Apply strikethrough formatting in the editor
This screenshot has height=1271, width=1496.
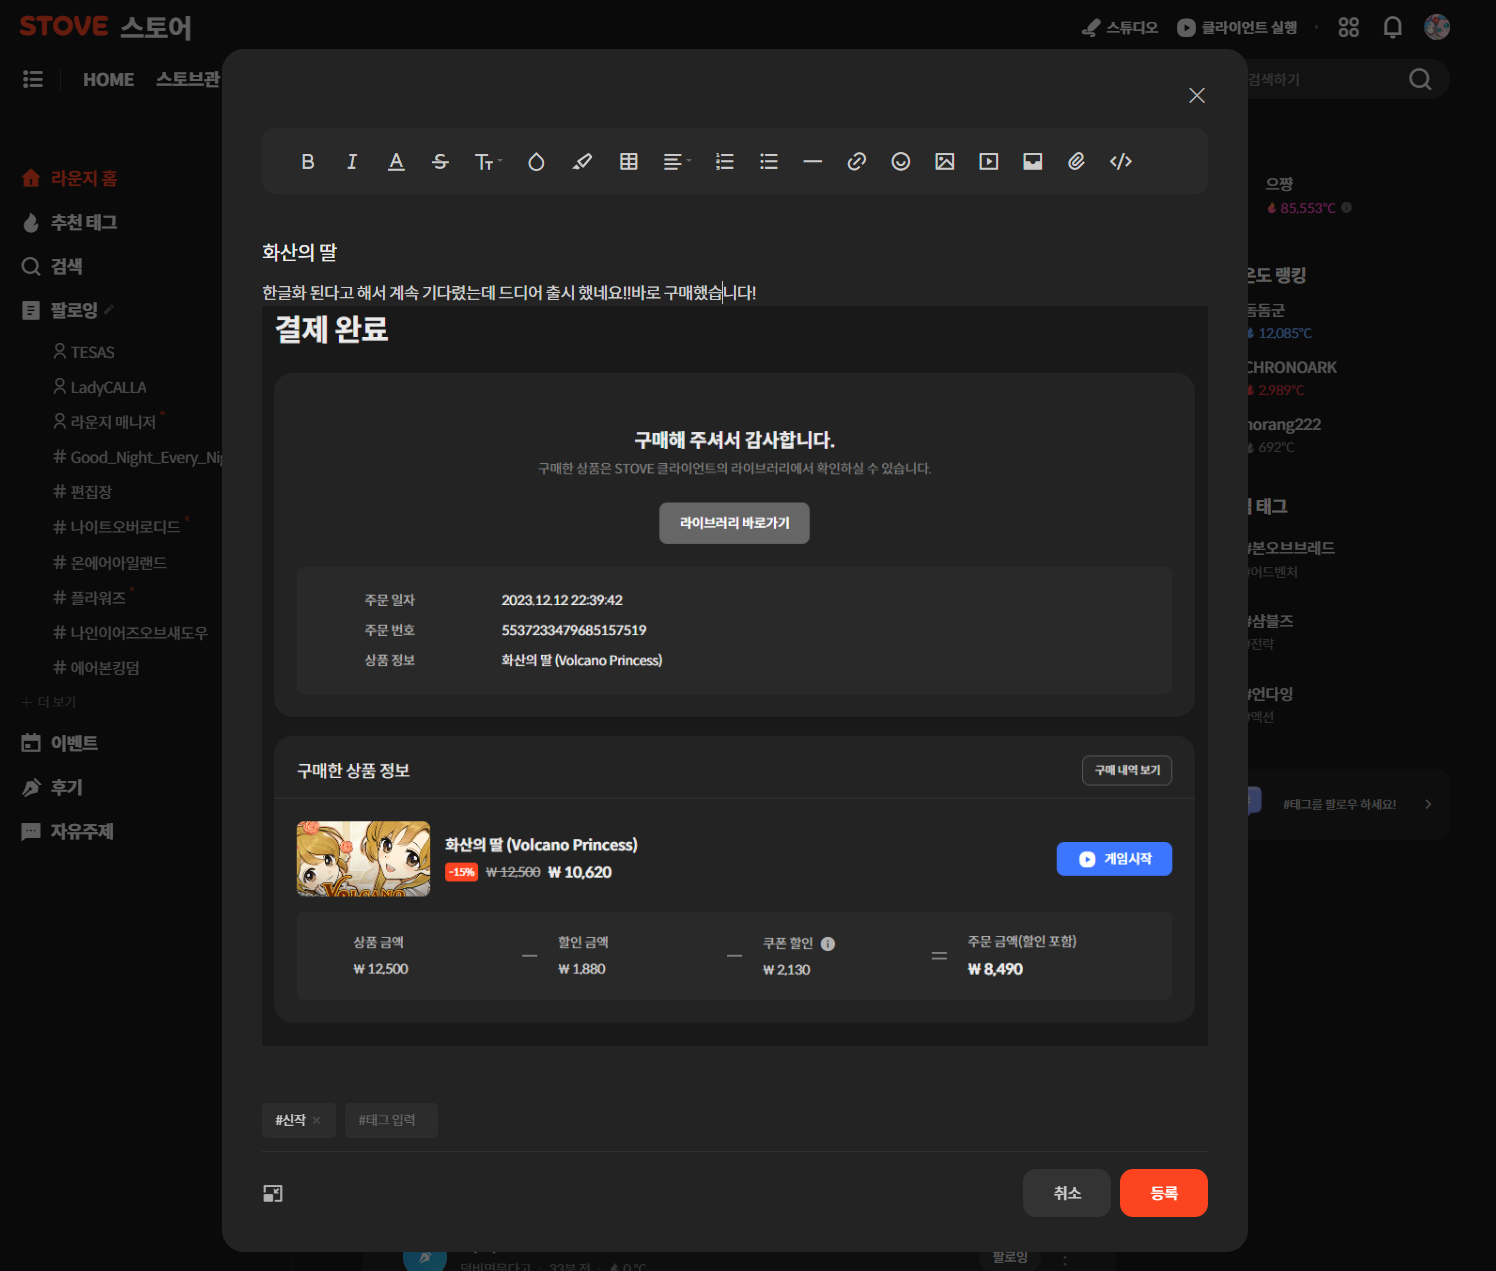440,162
